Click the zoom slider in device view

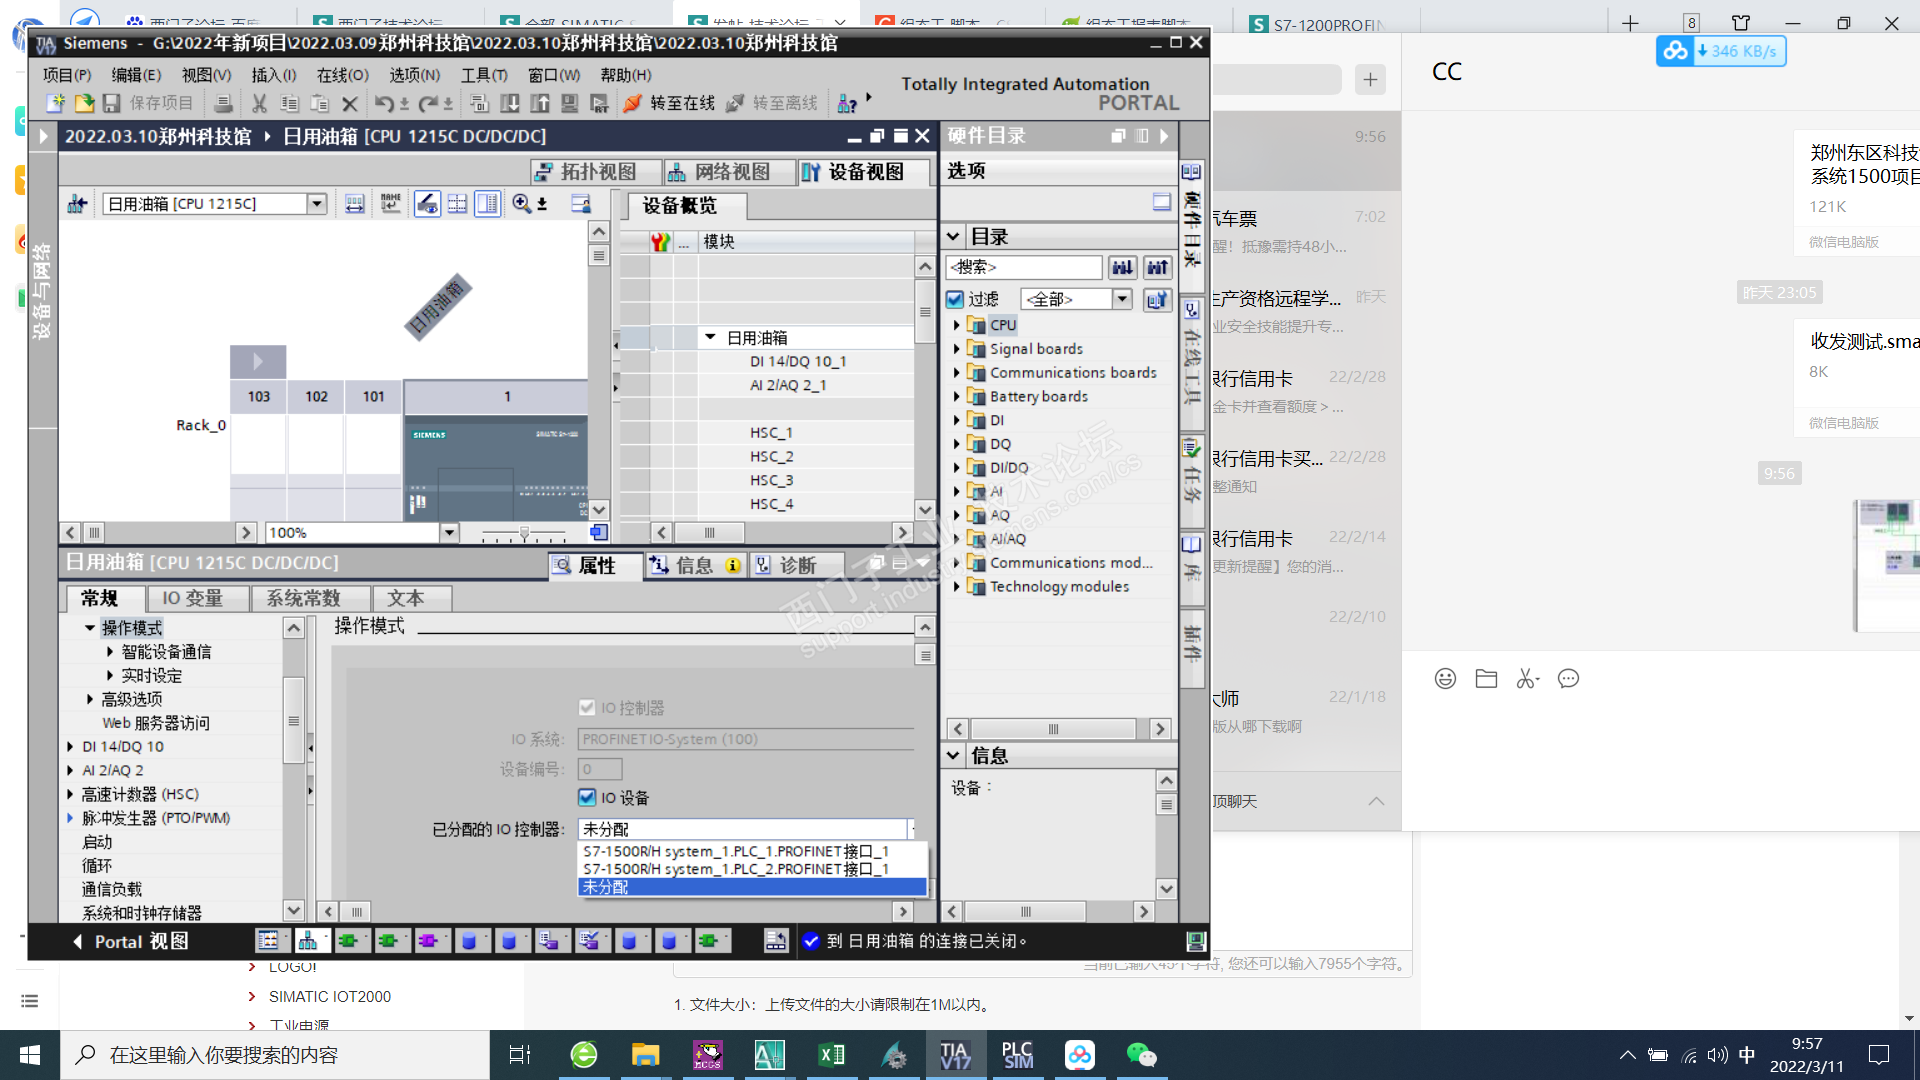(524, 533)
